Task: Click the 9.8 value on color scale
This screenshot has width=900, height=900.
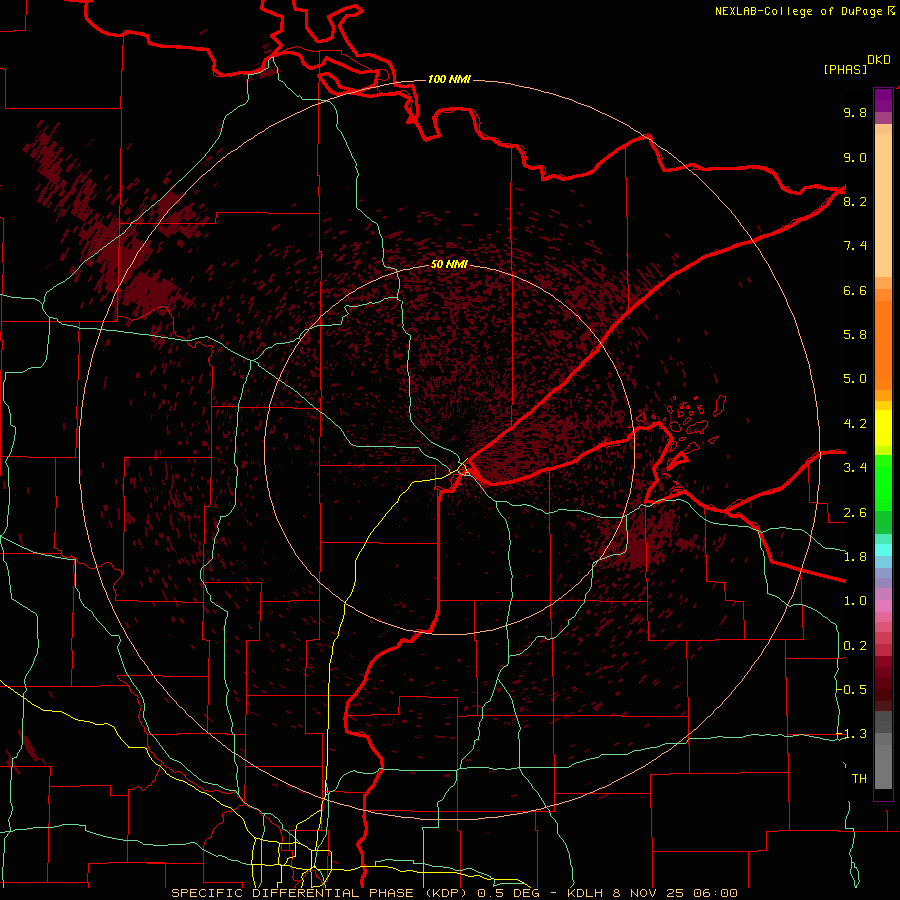Action: tap(855, 112)
